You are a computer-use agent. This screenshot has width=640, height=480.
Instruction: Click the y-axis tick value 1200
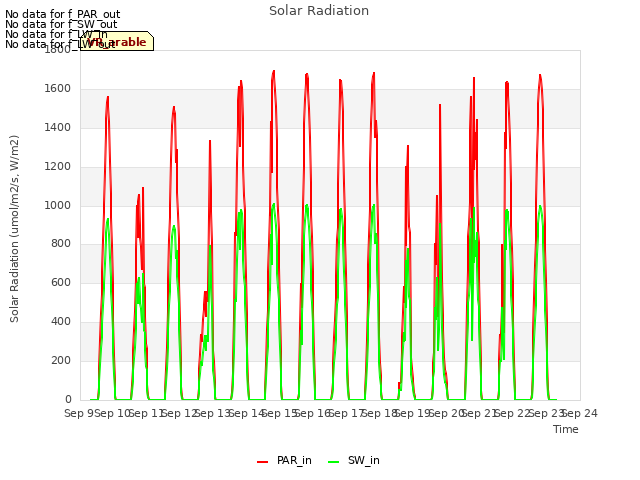click(x=58, y=166)
